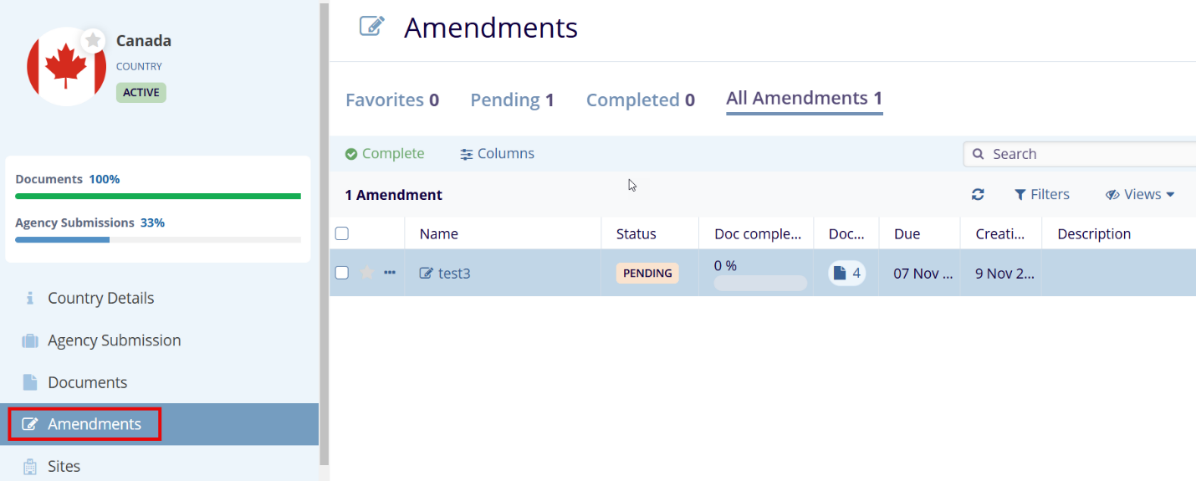
Task: Click the Canada favorite star icon
Action: coord(93,40)
